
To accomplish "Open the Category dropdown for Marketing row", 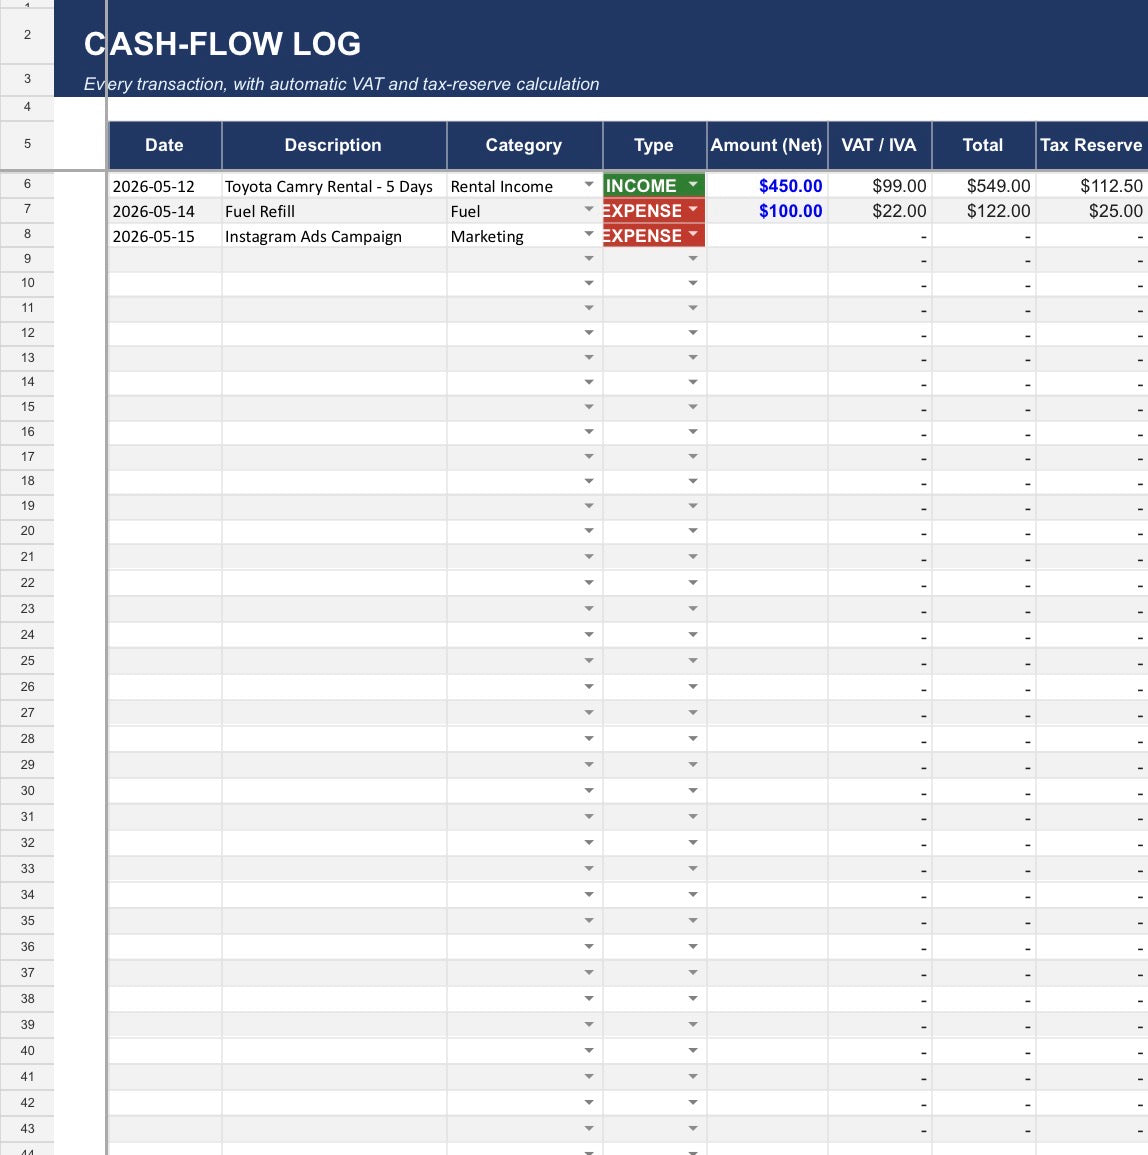I will coord(589,234).
